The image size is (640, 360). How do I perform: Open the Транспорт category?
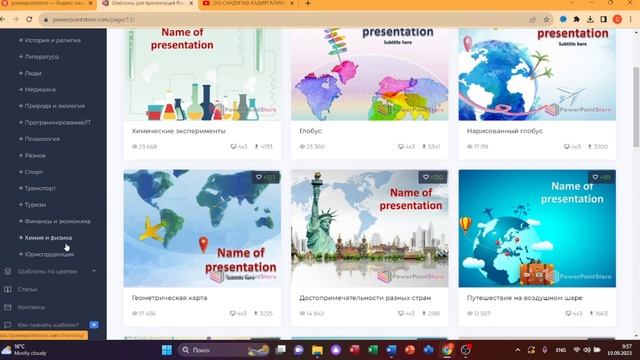[x=40, y=188]
